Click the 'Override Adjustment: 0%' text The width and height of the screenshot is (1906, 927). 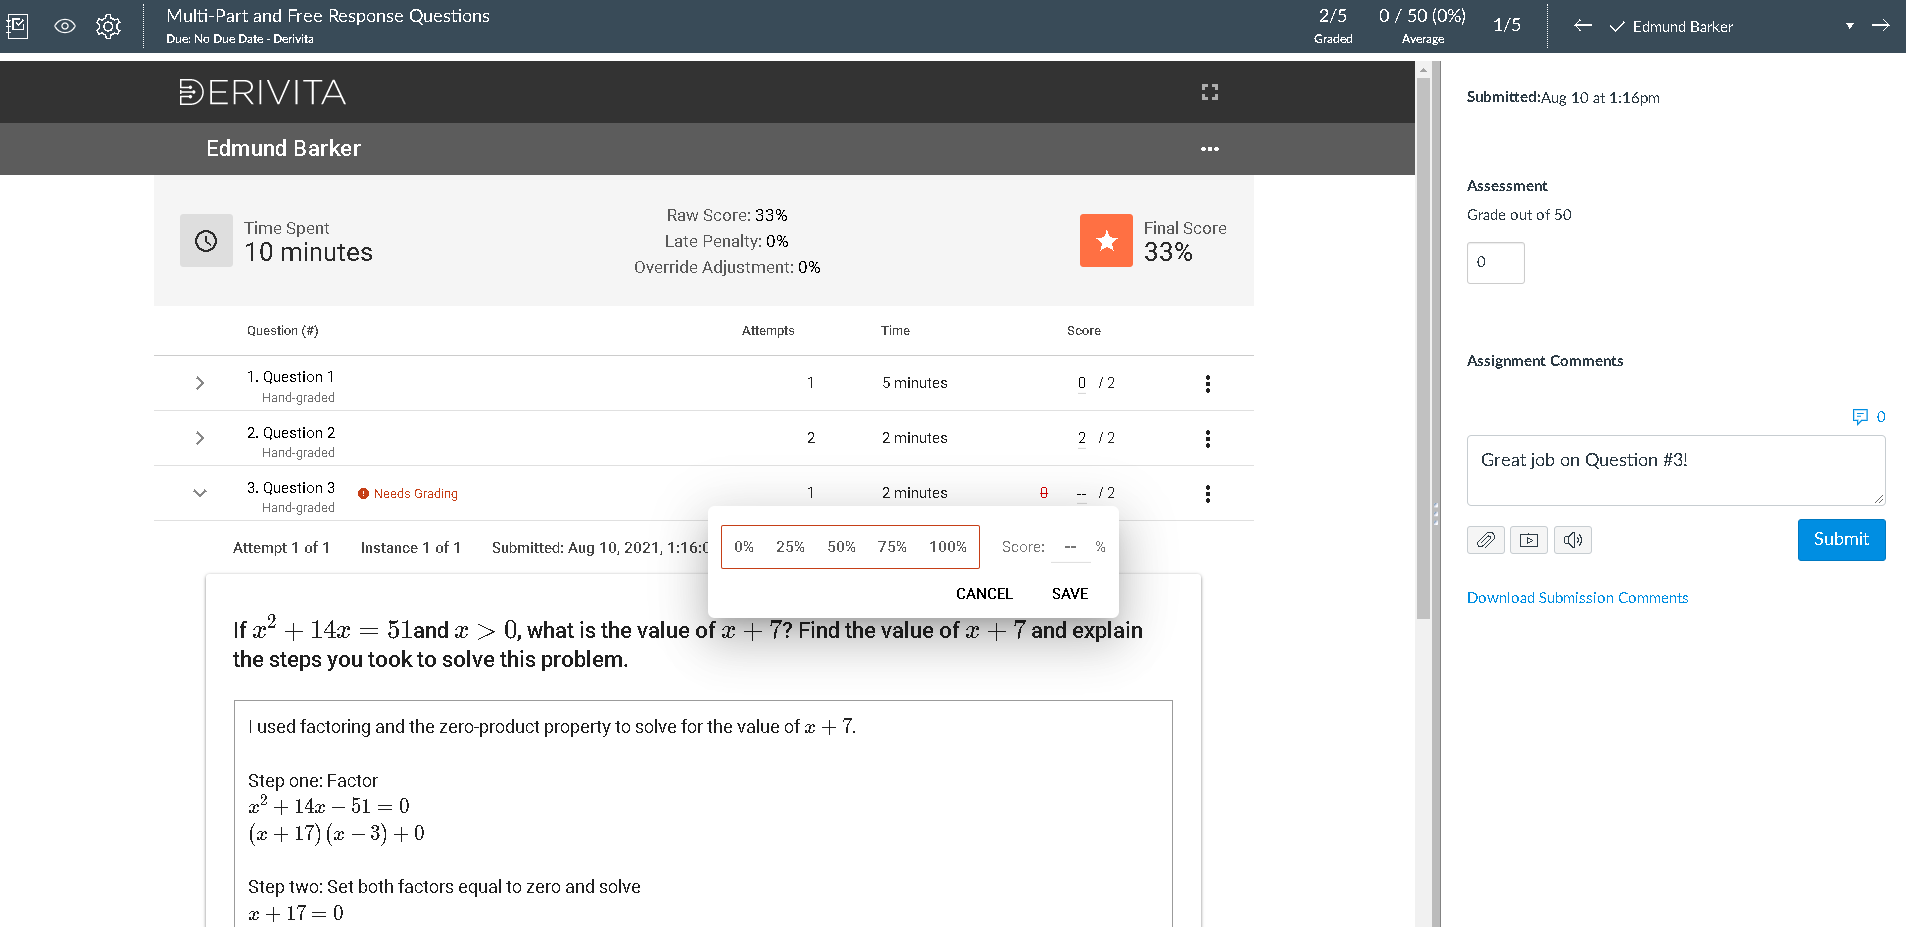point(727,267)
